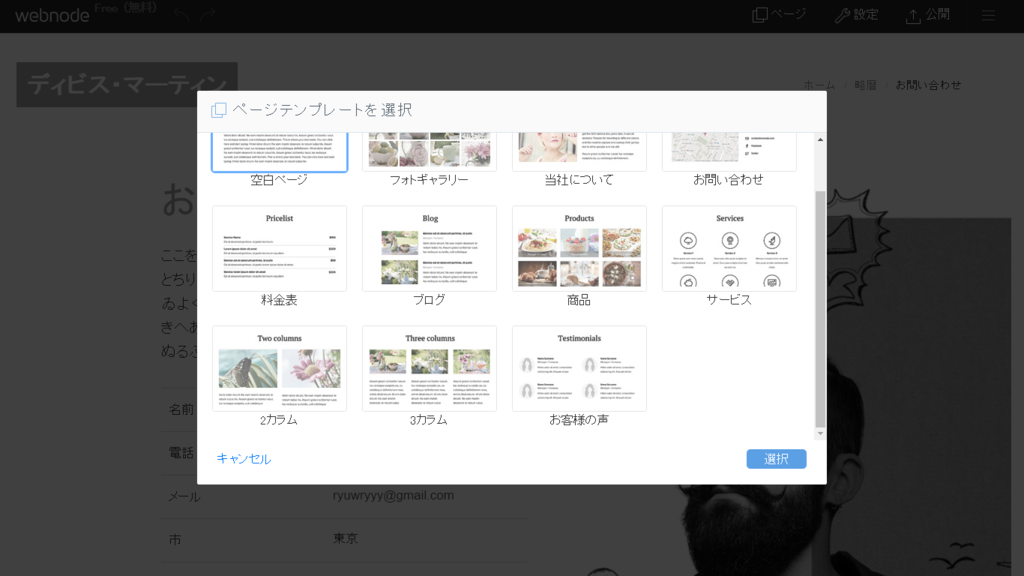Select the 空白ページ blank page template
This screenshot has width=1024, height=576.
tap(280, 152)
